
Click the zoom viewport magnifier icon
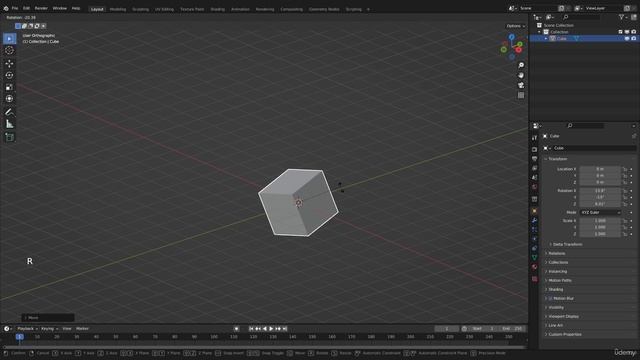tap(521, 65)
